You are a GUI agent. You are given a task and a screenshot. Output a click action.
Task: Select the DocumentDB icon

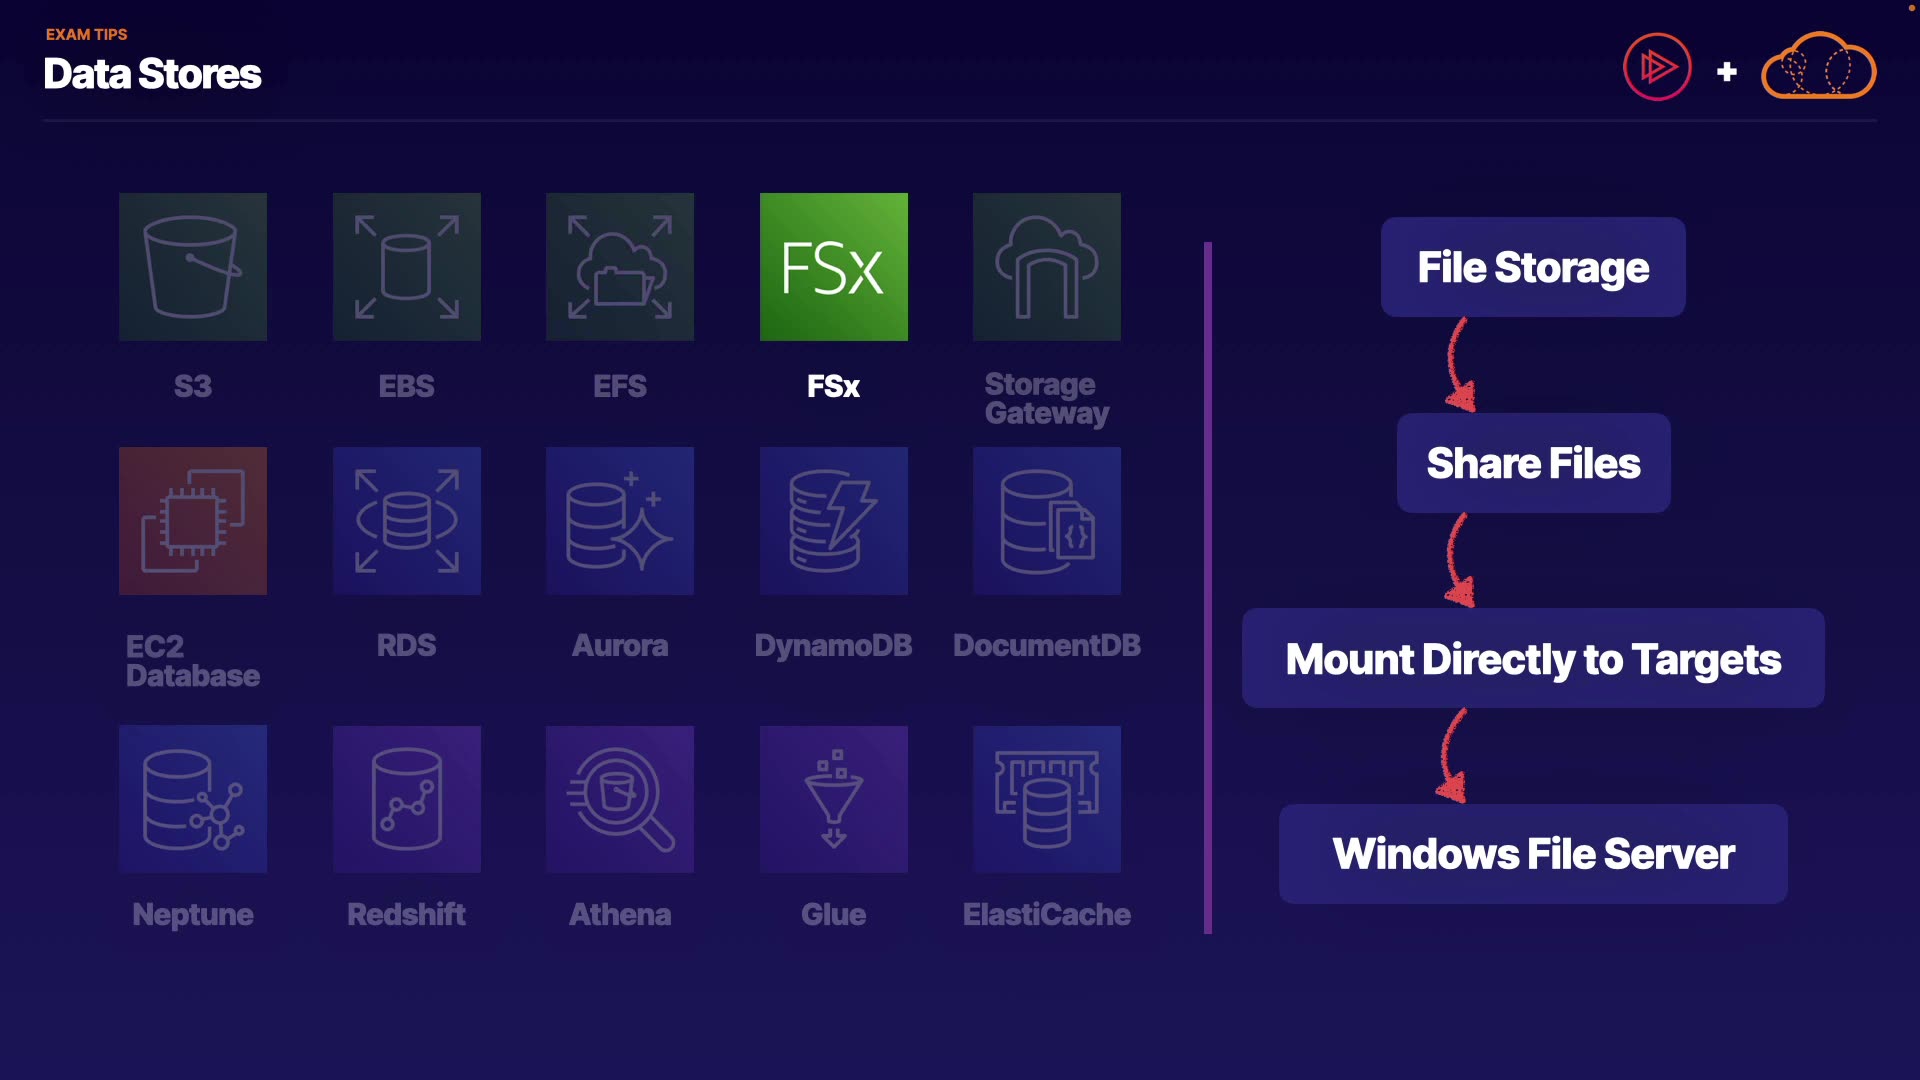coord(1047,521)
